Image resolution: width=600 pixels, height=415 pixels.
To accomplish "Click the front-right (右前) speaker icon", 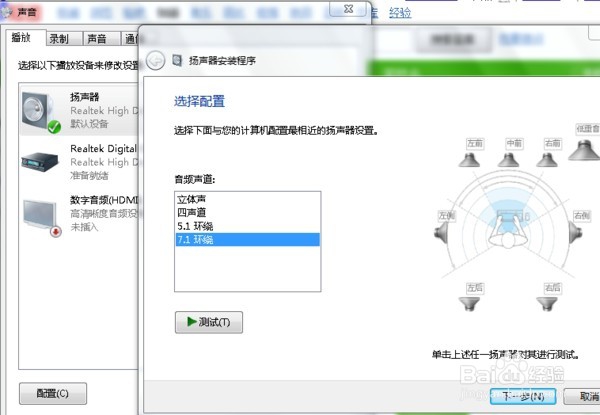I will click(x=547, y=159).
